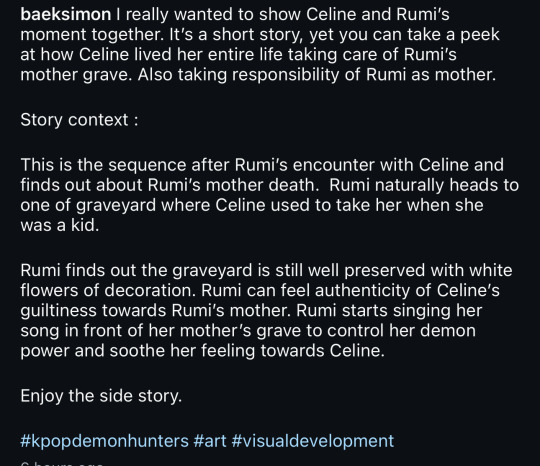Click the line starting 'finds out about Rumi's mother death'

269,185
